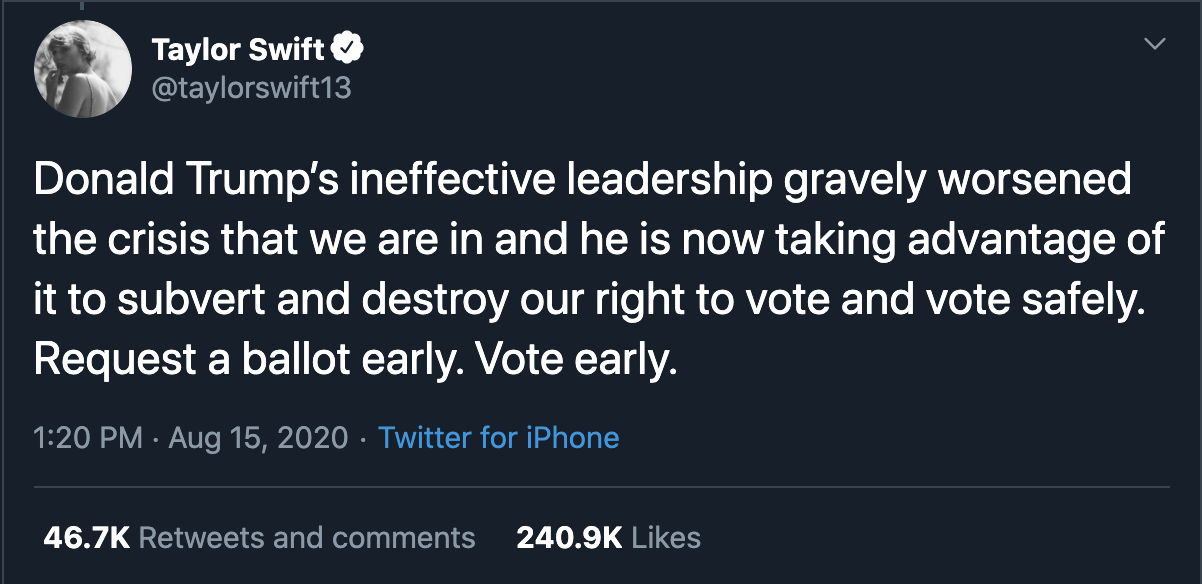Click the Likes label
This screenshot has width=1202, height=584.
click(667, 537)
